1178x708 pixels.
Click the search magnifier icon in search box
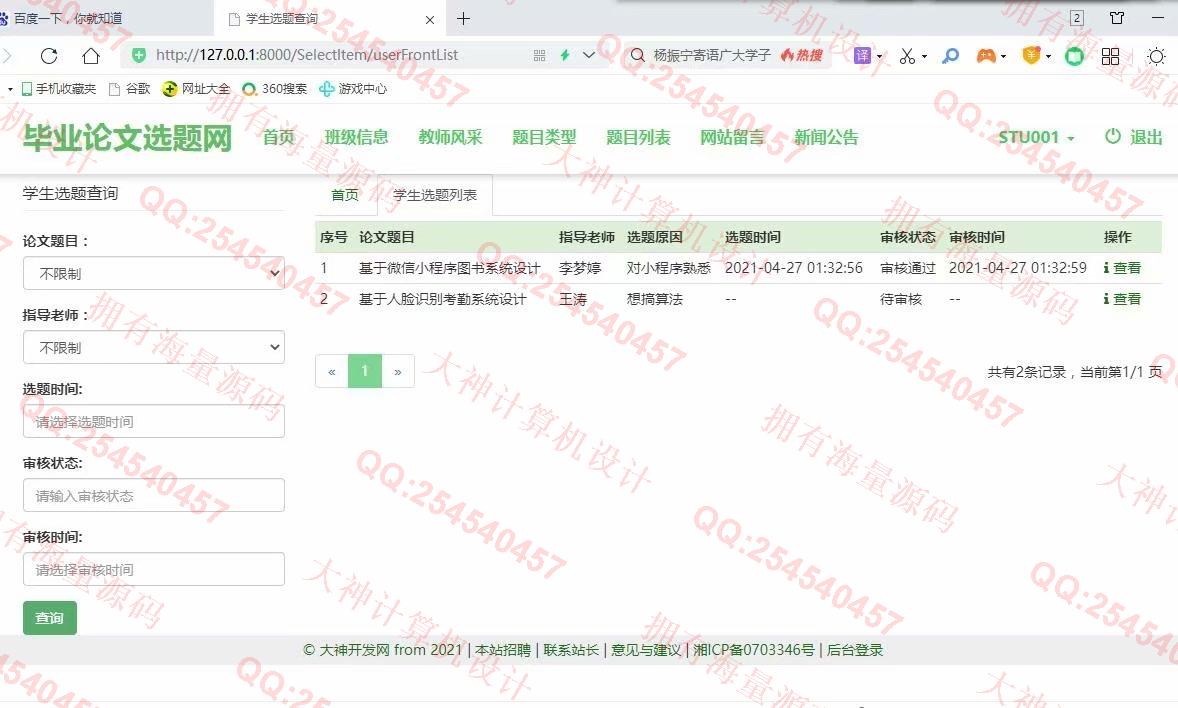638,56
